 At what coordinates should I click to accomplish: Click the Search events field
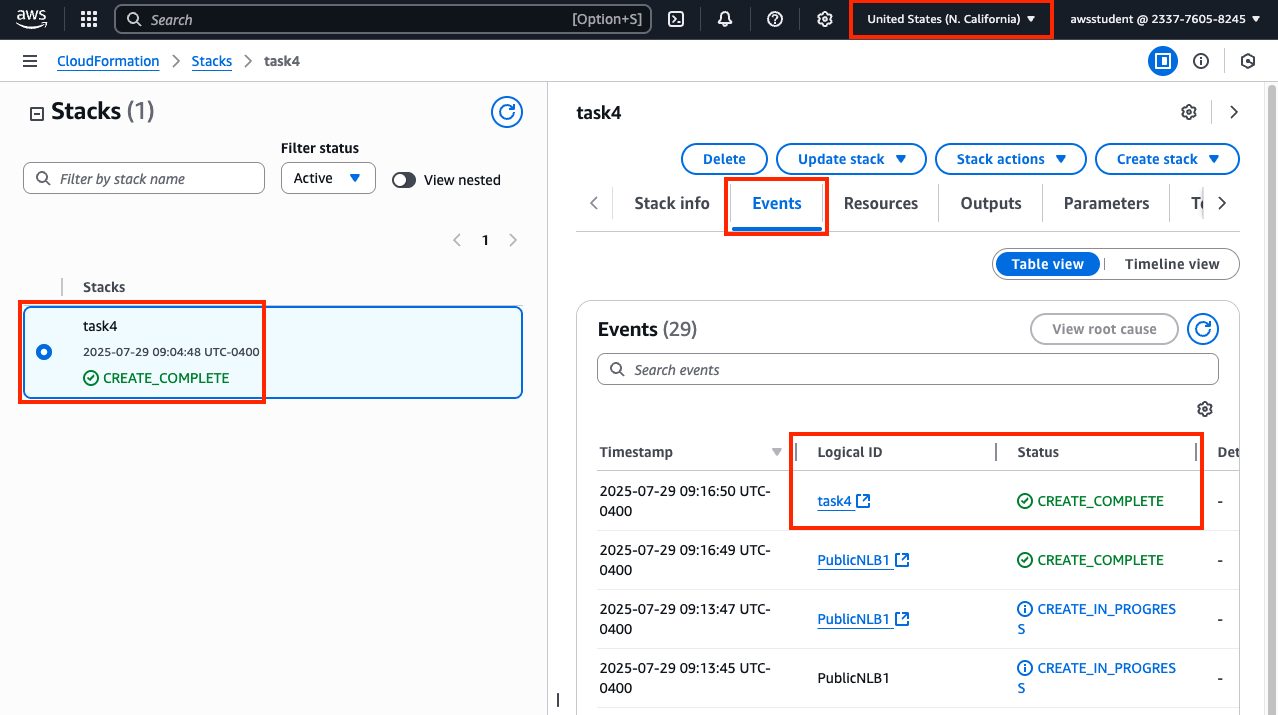[x=908, y=369]
